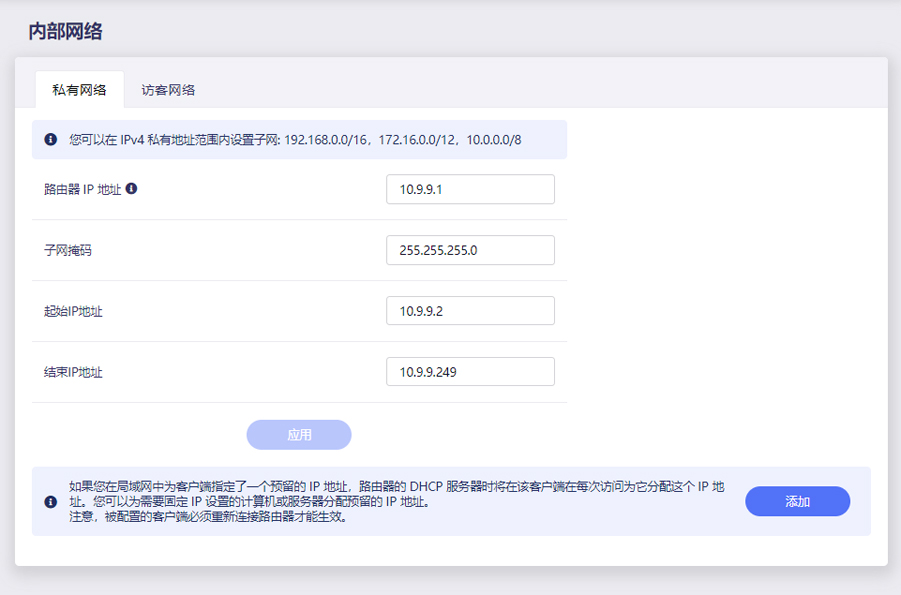Click the 起始IP地址 label
Image resolution: width=901 pixels, height=595 pixels.
73,312
